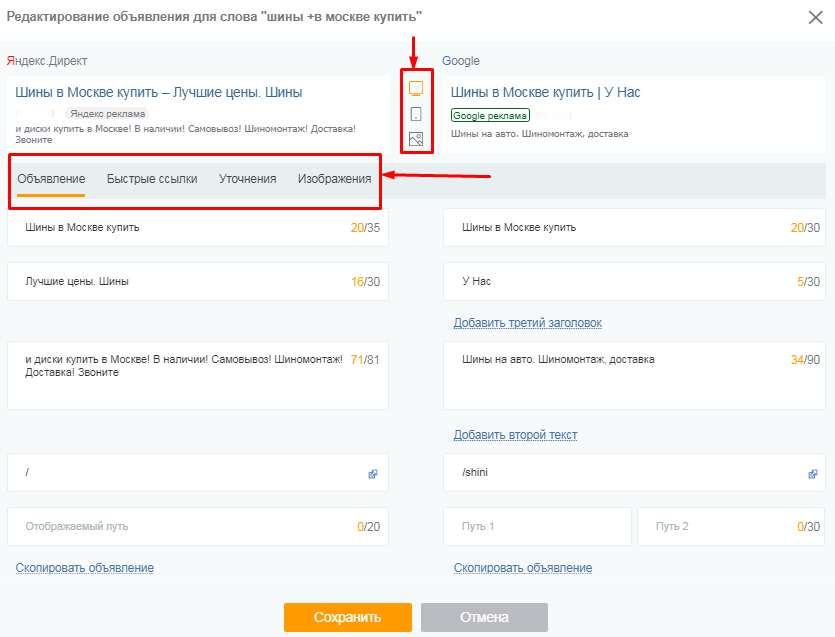Select the image ad preview icon
Image resolution: width=835 pixels, height=637 pixels.
tap(416, 139)
